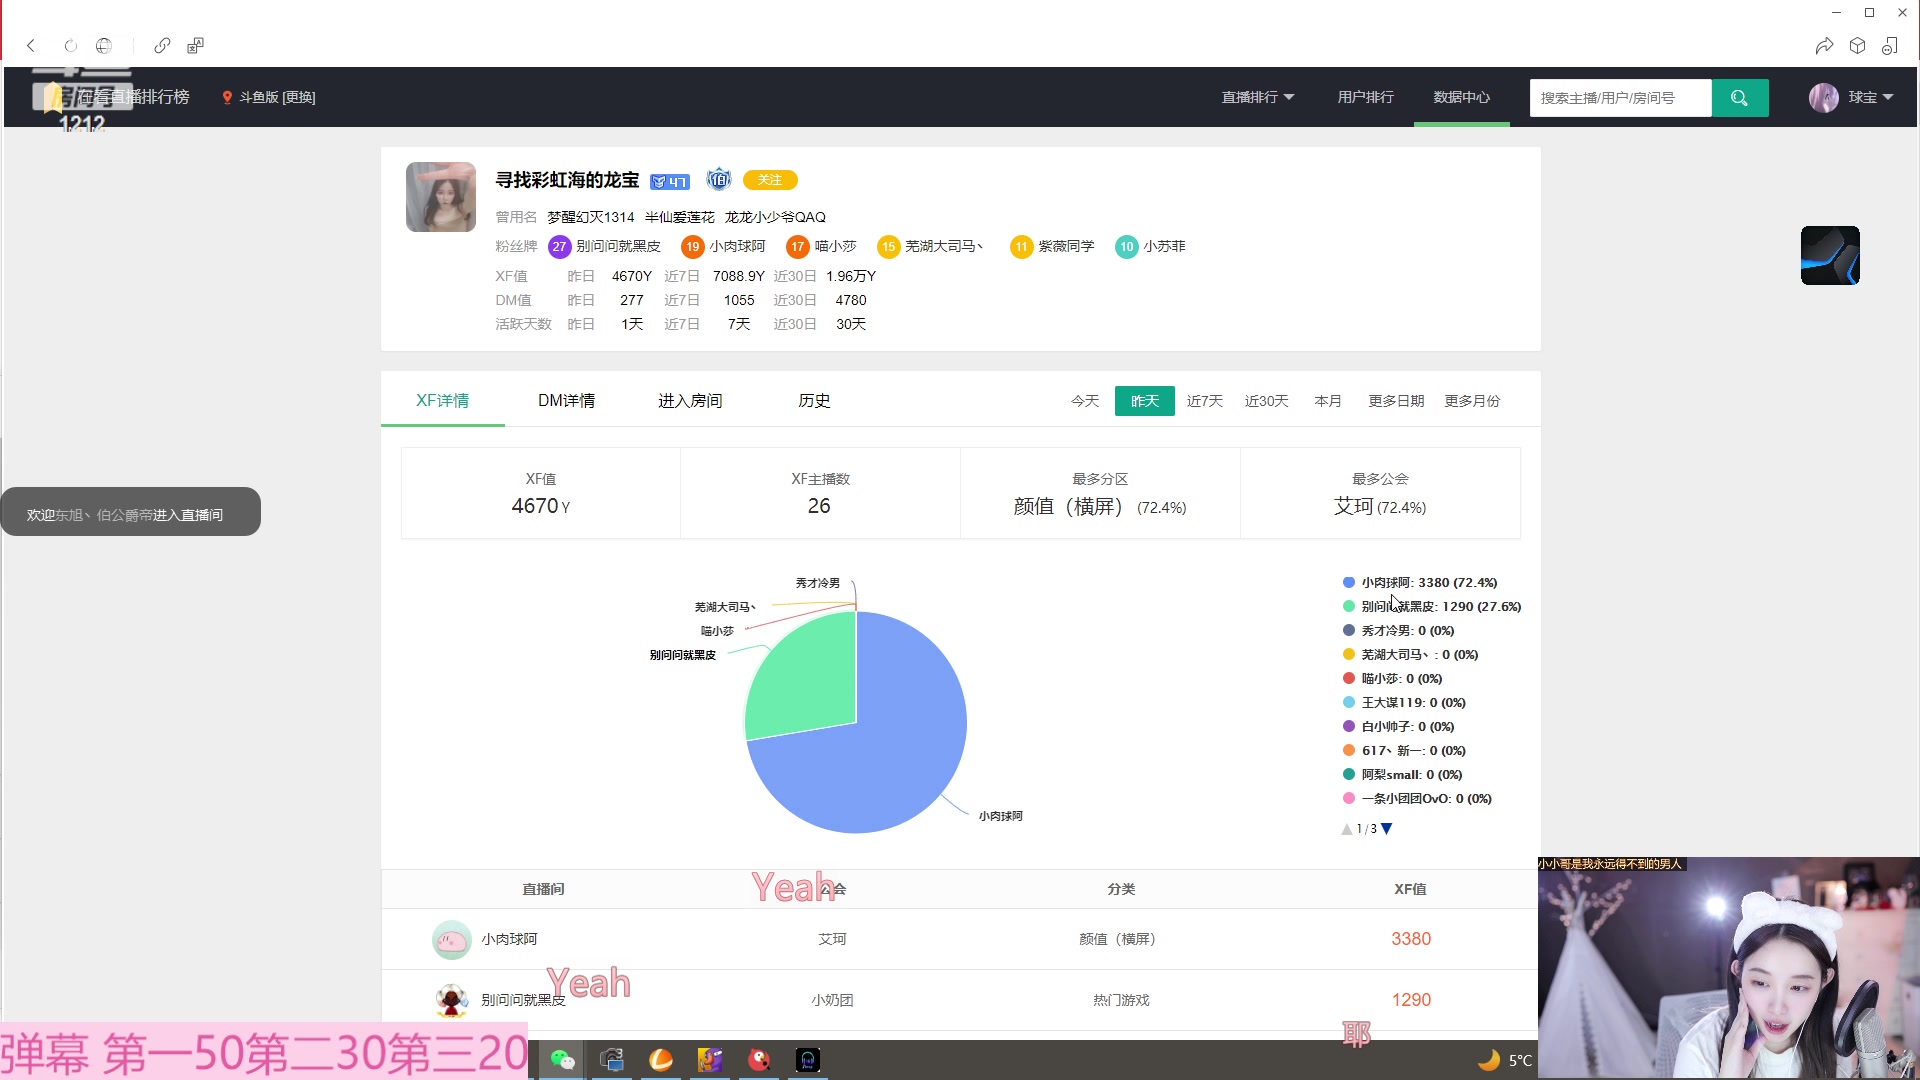Switch to the DM详情 tab

[x=566, y=400]
